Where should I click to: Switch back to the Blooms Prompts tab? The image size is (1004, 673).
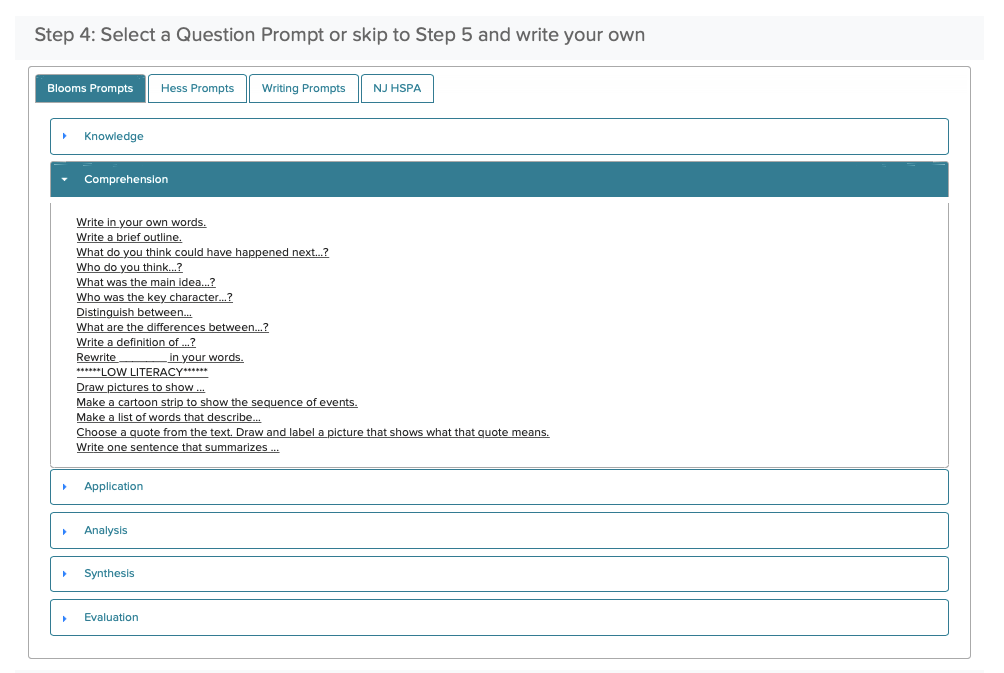pyautogui.click(x=90, y=88)
